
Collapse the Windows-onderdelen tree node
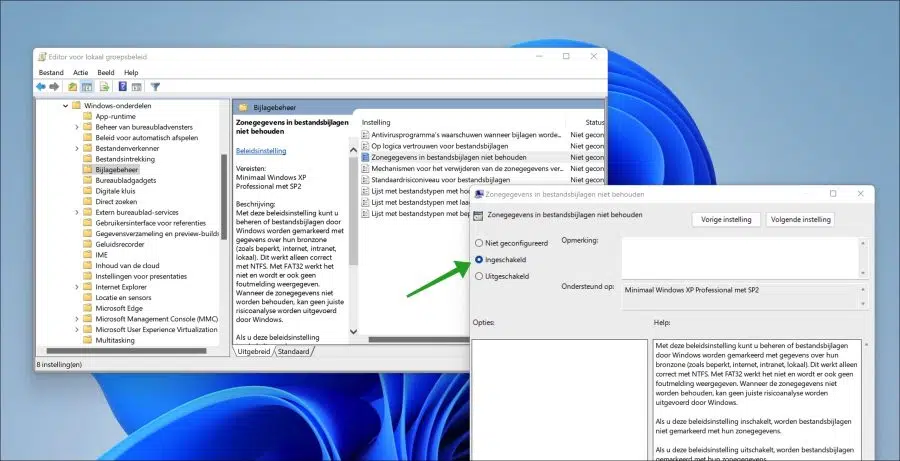coord(65,106)
